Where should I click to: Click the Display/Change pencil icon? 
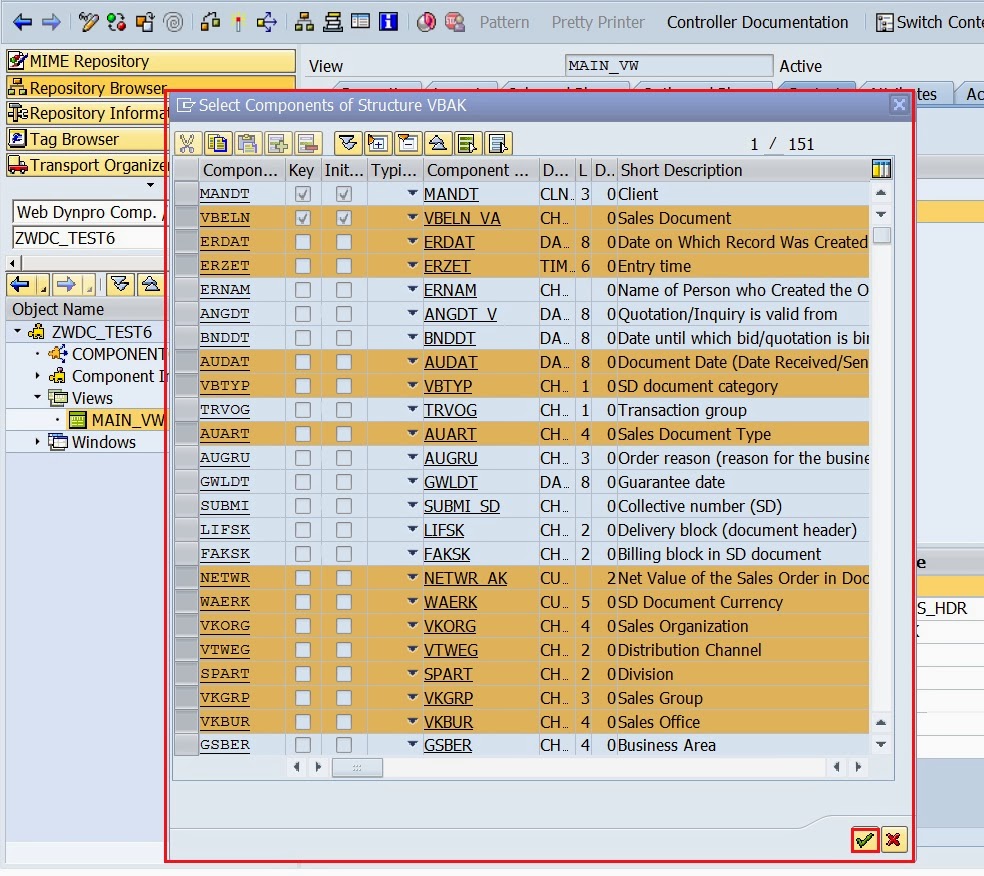(x=88, y=21)
